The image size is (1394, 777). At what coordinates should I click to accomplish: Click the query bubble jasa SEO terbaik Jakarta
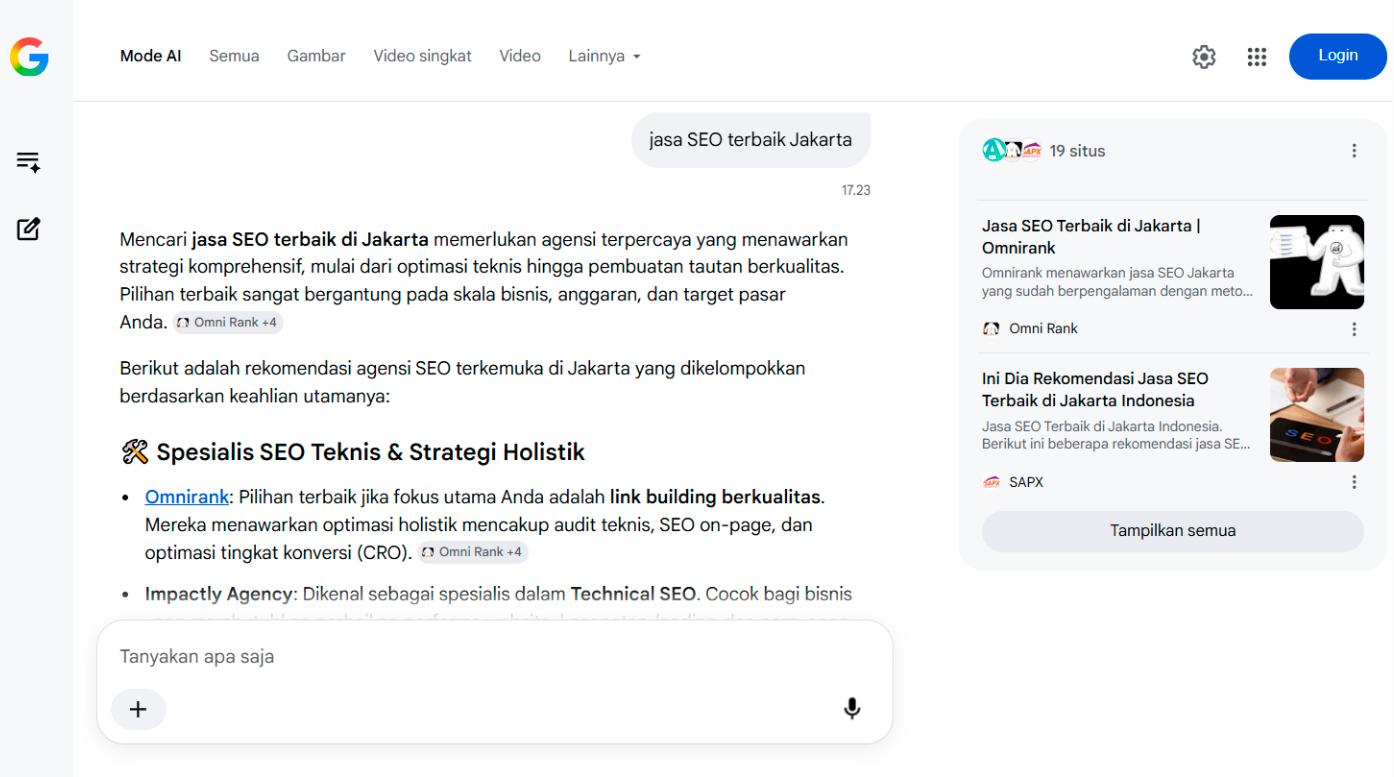(751, 140)
